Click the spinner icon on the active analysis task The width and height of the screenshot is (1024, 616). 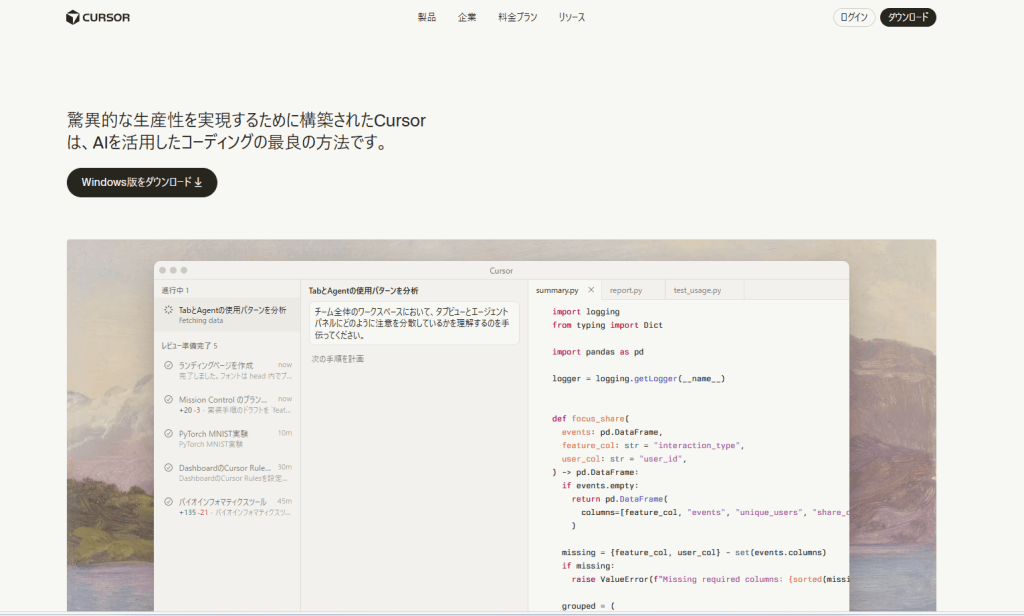point(169,309)
